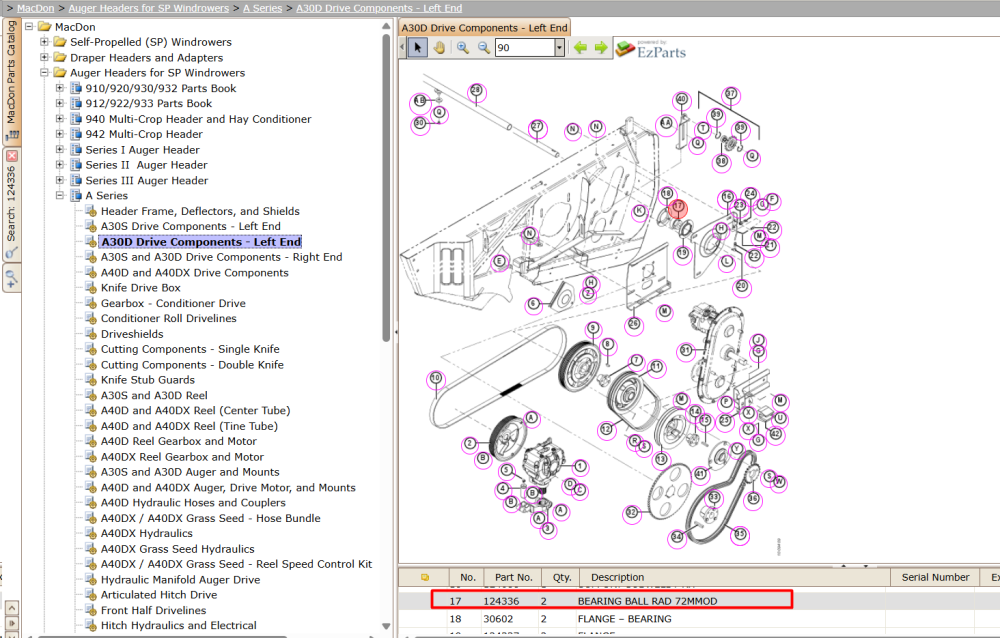Expand Draper Headers and Adapters node
The height and width of the screenshot is (638, 1000).
44,57
